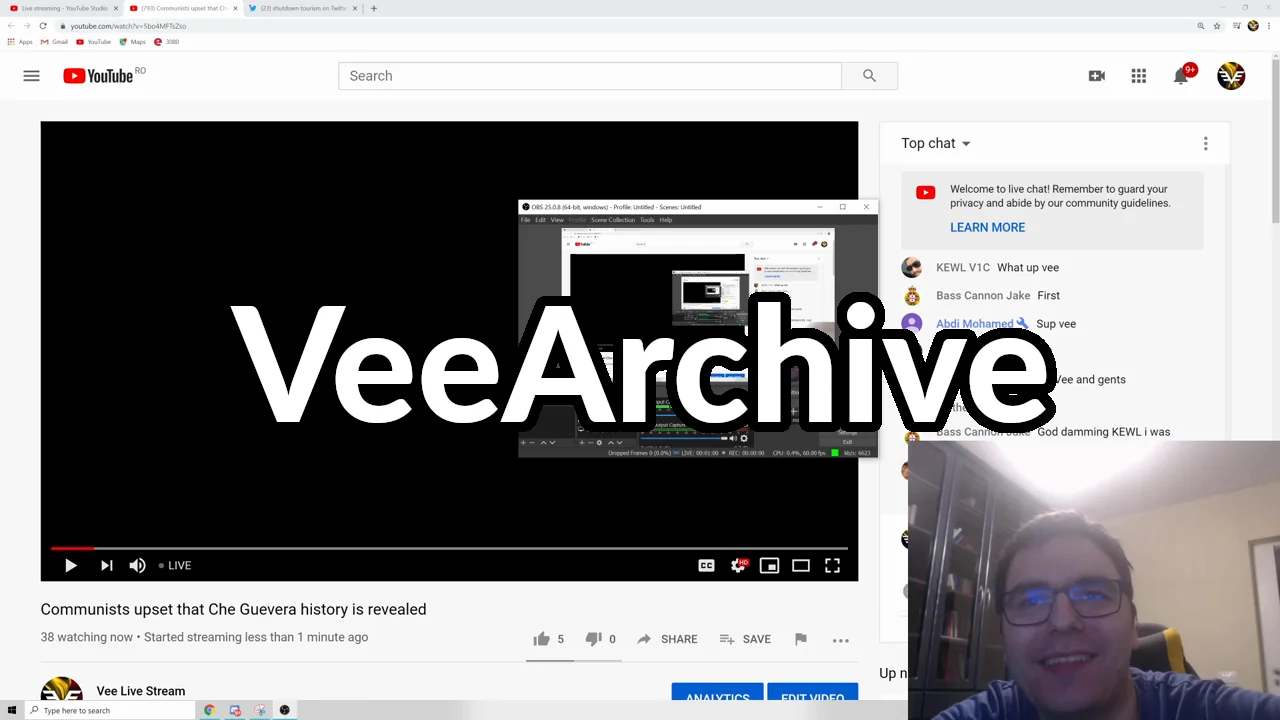1280x720 pixels.
Task: Skip to the next video
Action: pos(106,566)
